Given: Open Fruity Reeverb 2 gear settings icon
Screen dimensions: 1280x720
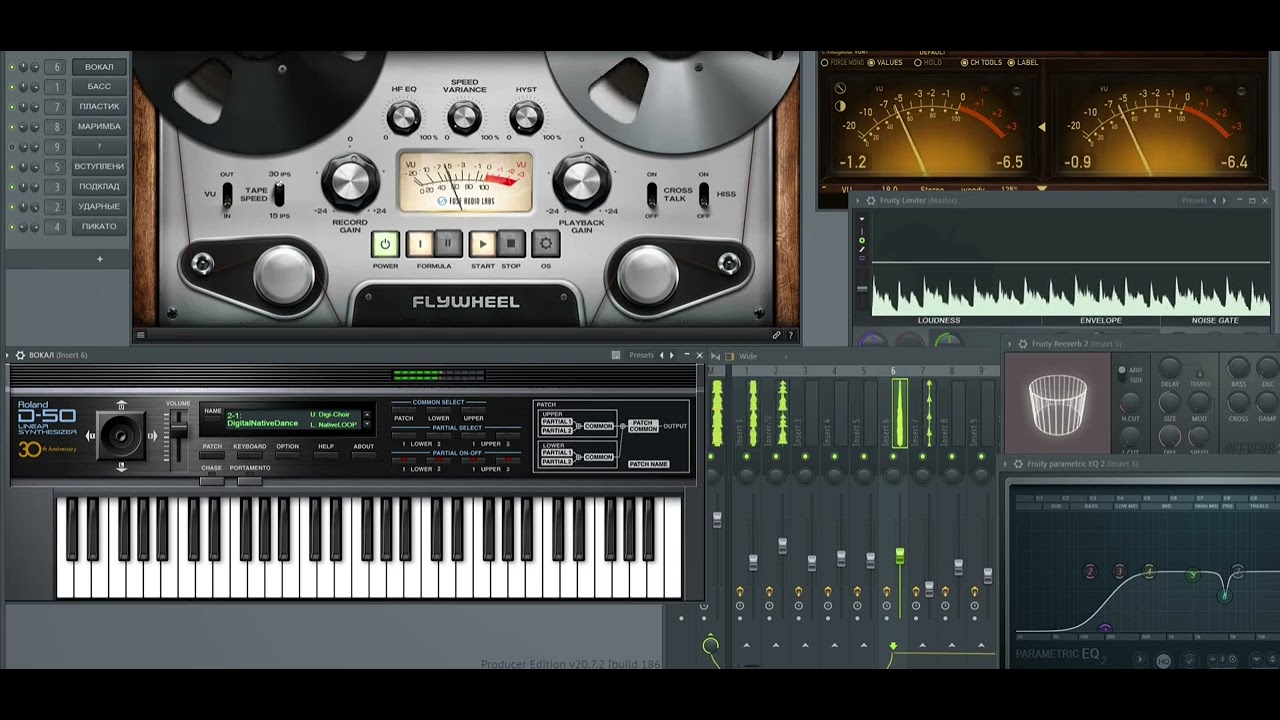Looking at the screenshot, I should click(x=1022, y=344).
